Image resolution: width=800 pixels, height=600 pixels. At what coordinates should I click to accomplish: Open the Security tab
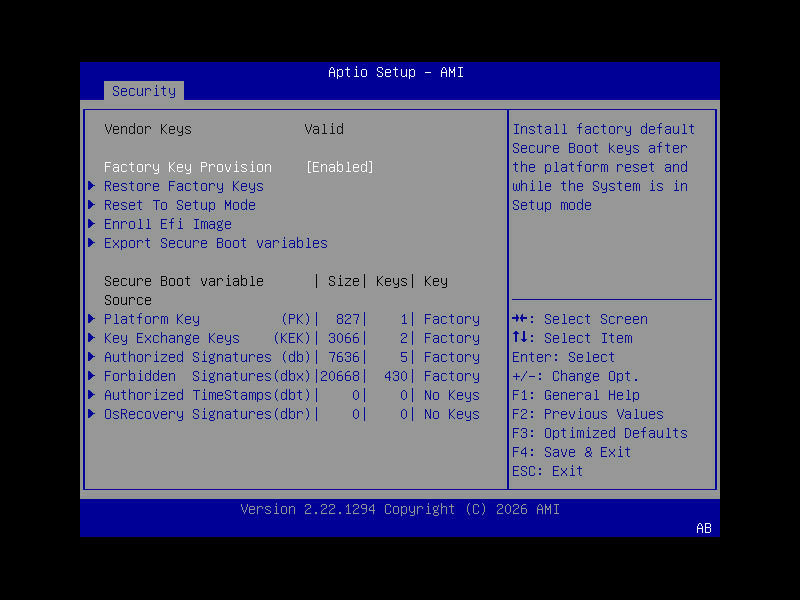[x=144, y=91]
